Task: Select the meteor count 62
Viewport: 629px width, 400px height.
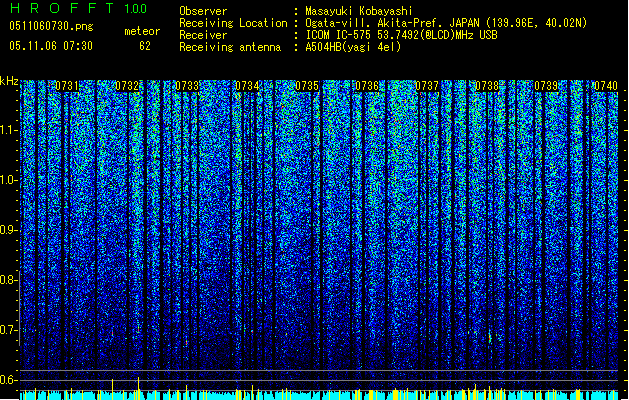Action: [145, 46]
